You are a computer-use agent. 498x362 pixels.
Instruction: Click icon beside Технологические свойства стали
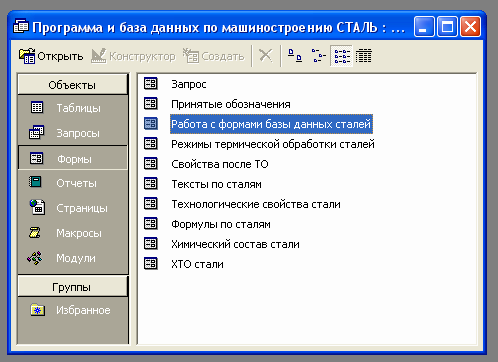click(x=150, y=203)
